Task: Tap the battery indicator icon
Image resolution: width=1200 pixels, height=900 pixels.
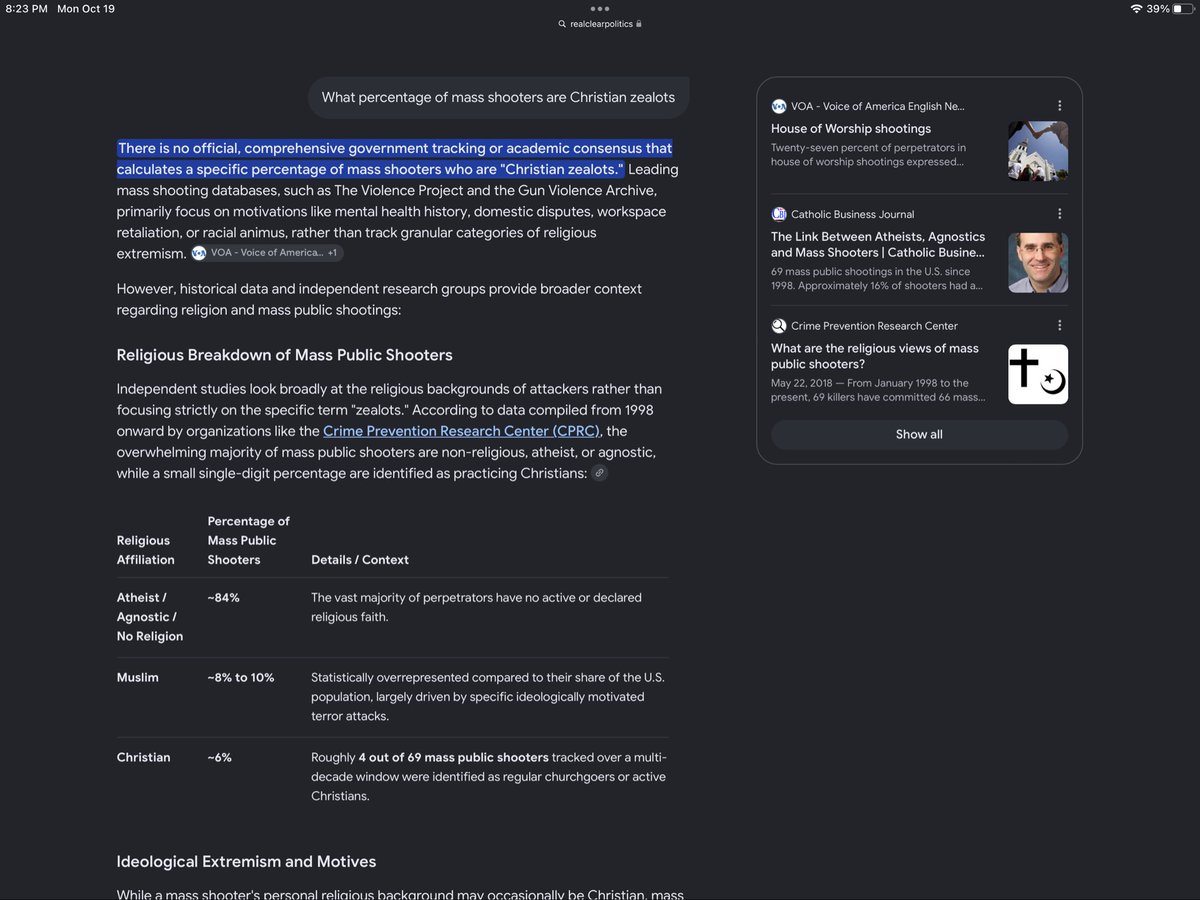Action: pyautogui.click(x=1183, y=8)
